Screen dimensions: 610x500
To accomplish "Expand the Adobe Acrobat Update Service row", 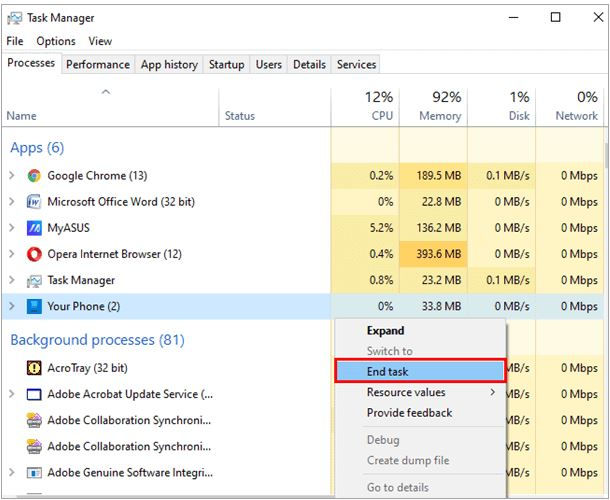I will (12, 394).
